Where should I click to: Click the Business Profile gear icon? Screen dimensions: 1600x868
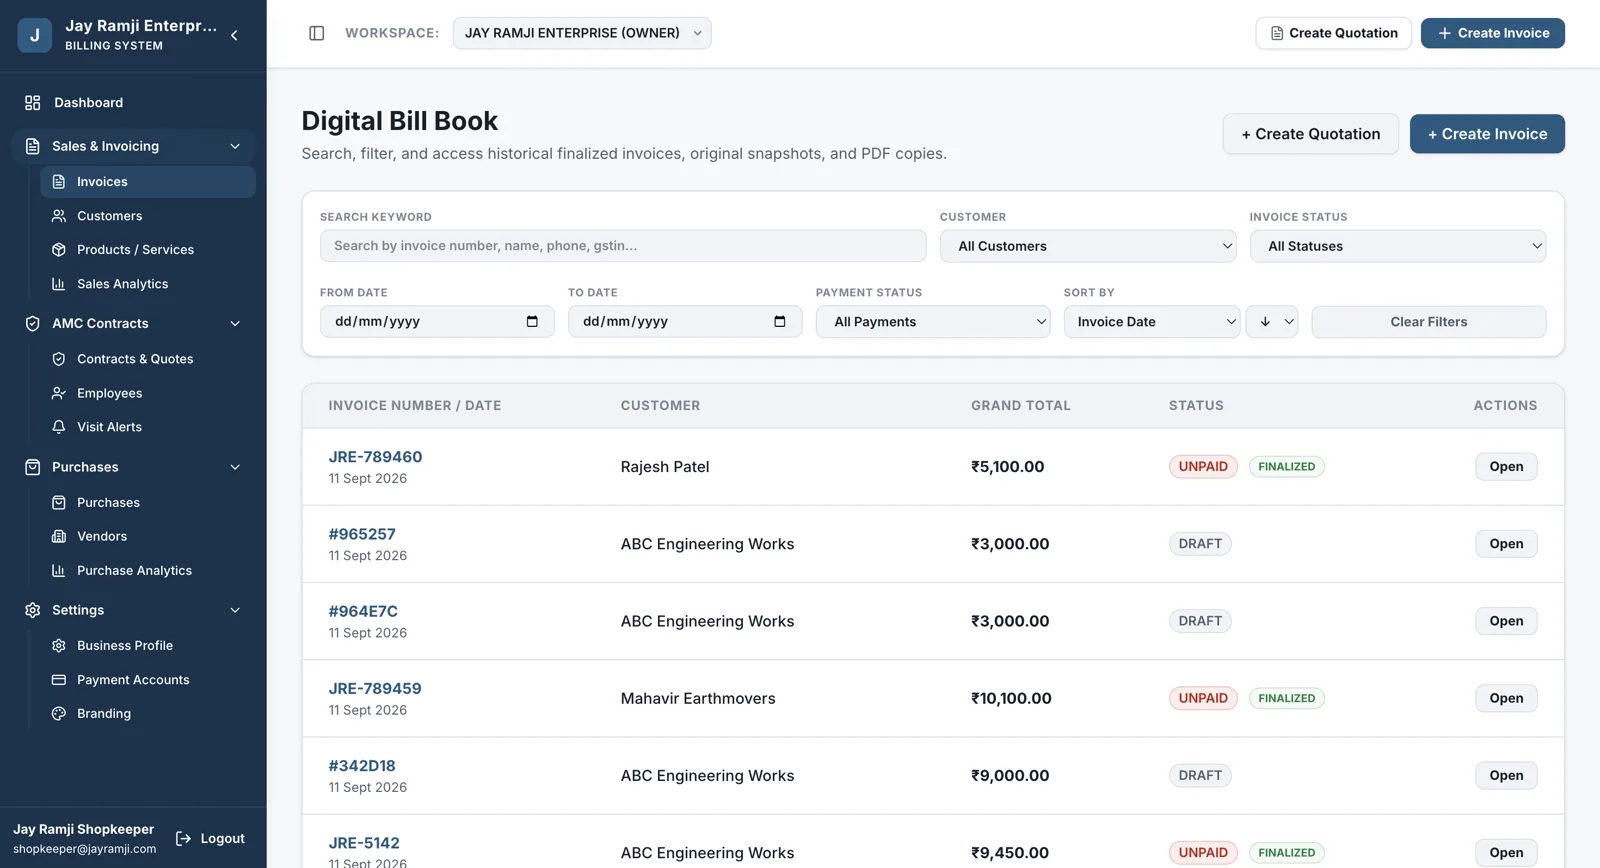[59, 646]
